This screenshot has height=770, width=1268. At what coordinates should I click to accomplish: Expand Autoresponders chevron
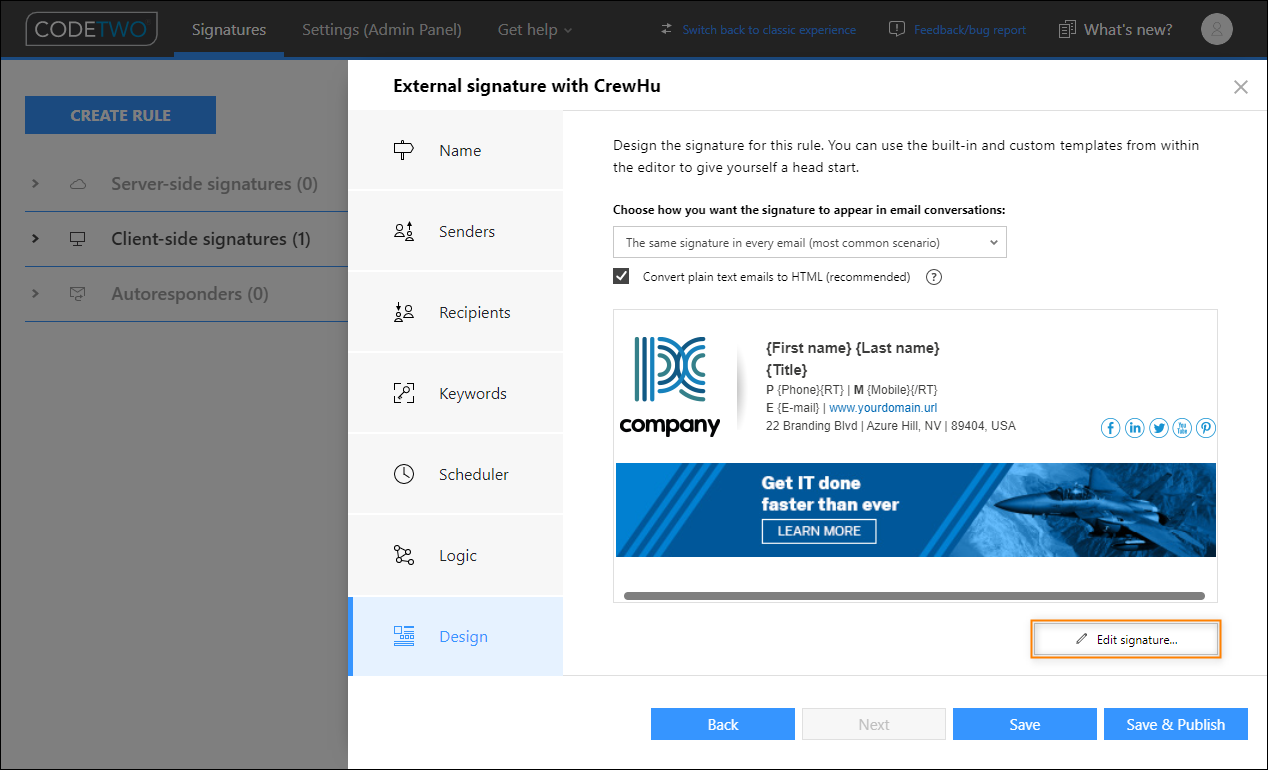point(36,294)
